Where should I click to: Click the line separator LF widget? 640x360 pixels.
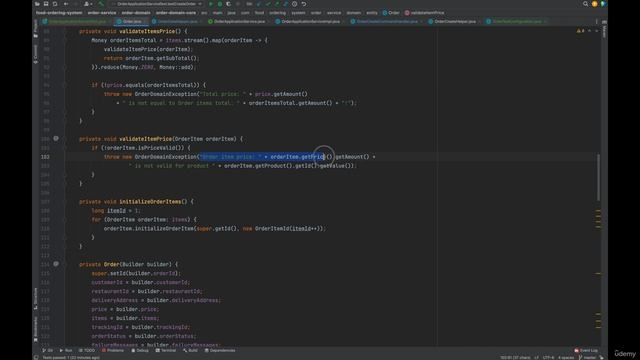point(536,358)
